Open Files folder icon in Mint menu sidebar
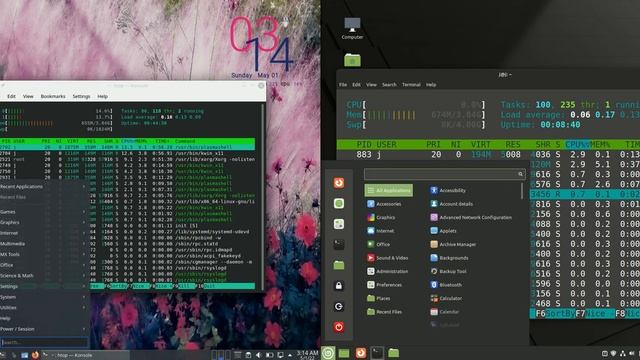Viewport: 640px width, 360px height. tap(338, 265)
